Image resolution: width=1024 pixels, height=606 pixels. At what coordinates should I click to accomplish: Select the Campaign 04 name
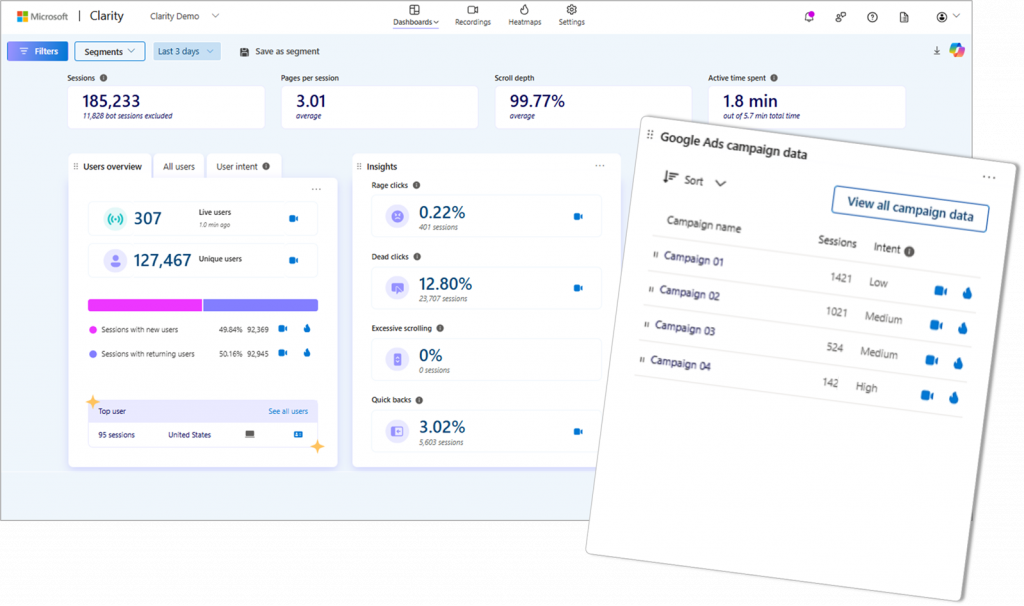tap(680, 362)
